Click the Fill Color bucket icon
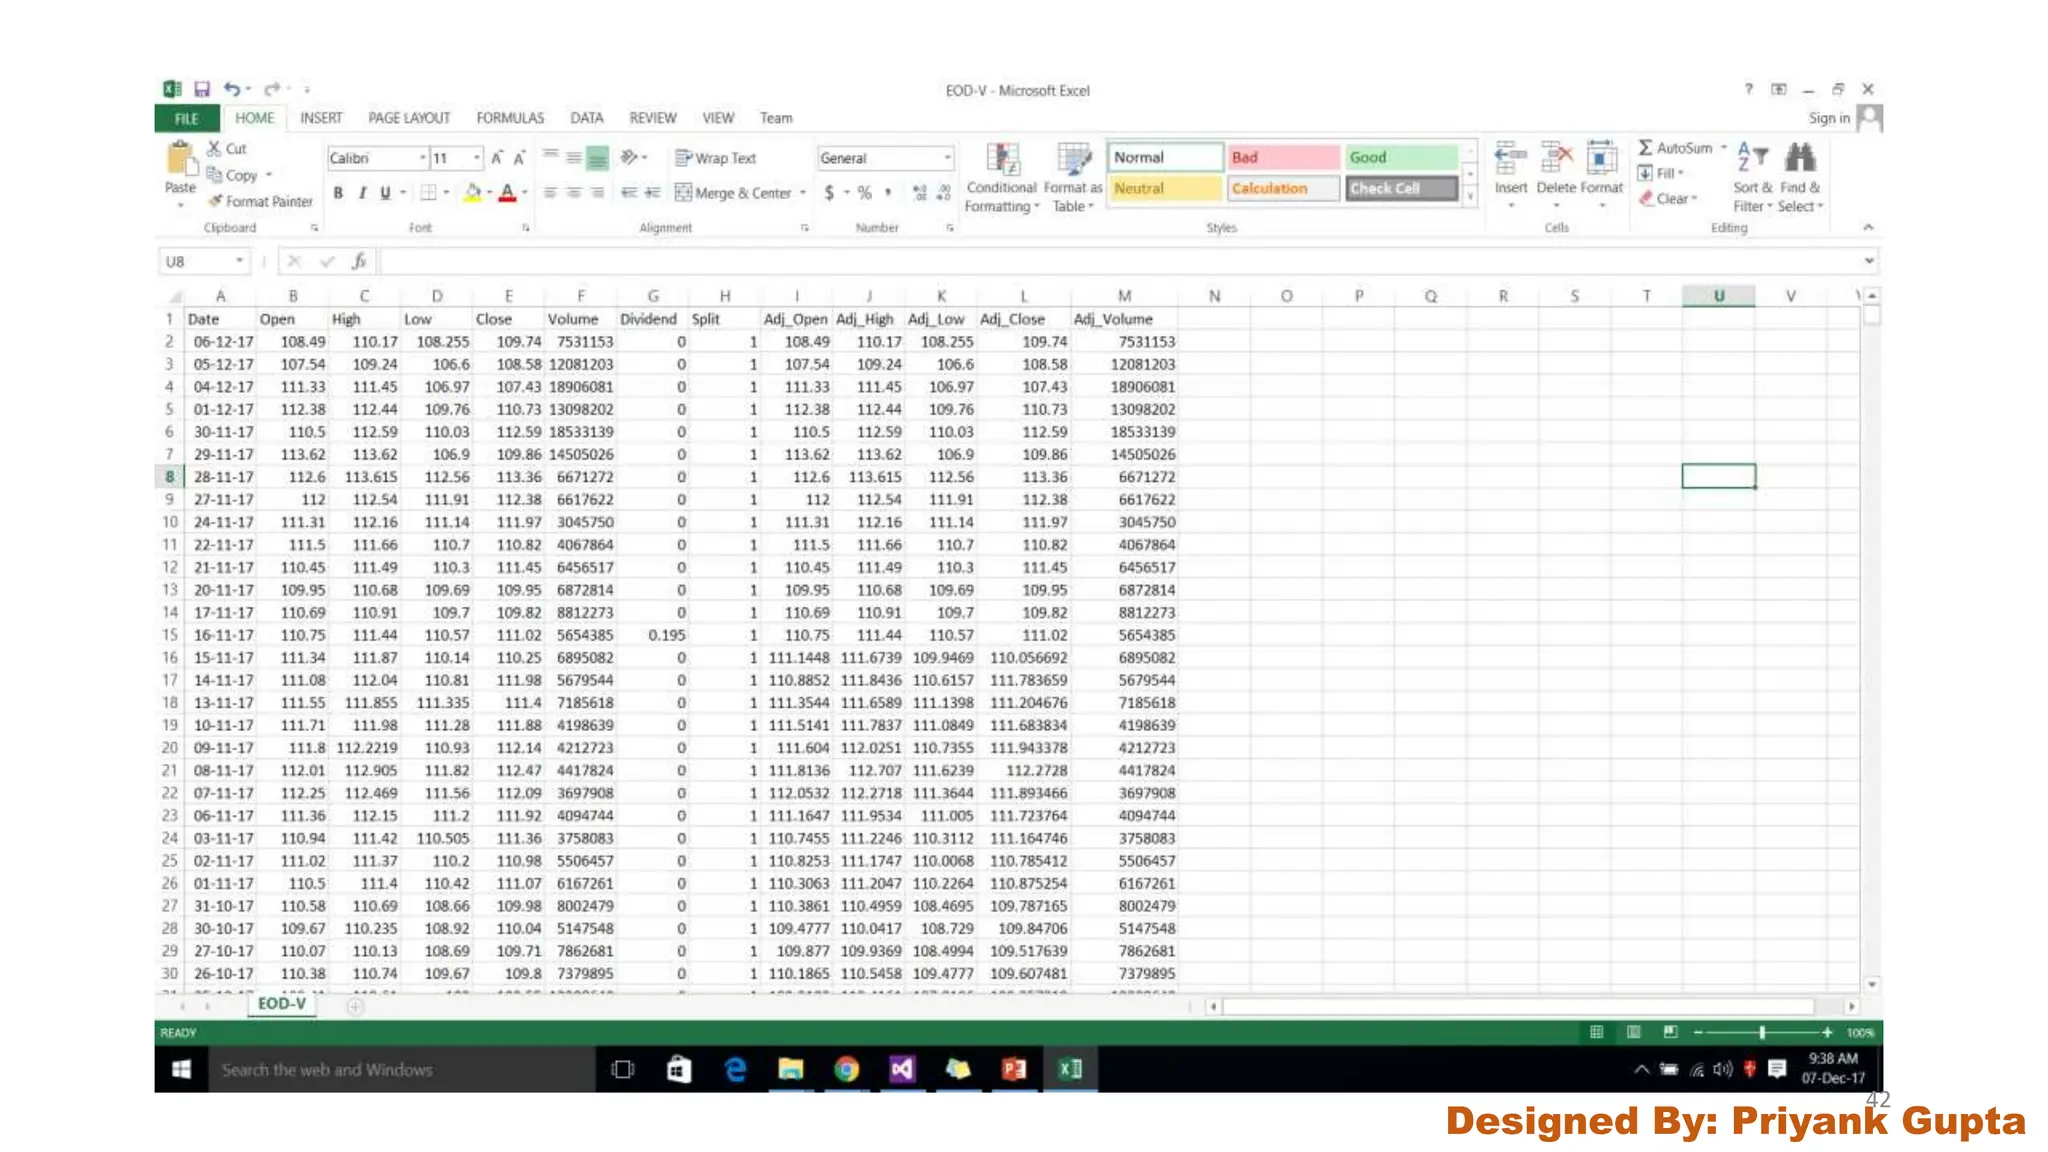2048x1152 pixels. click(473, 192)
